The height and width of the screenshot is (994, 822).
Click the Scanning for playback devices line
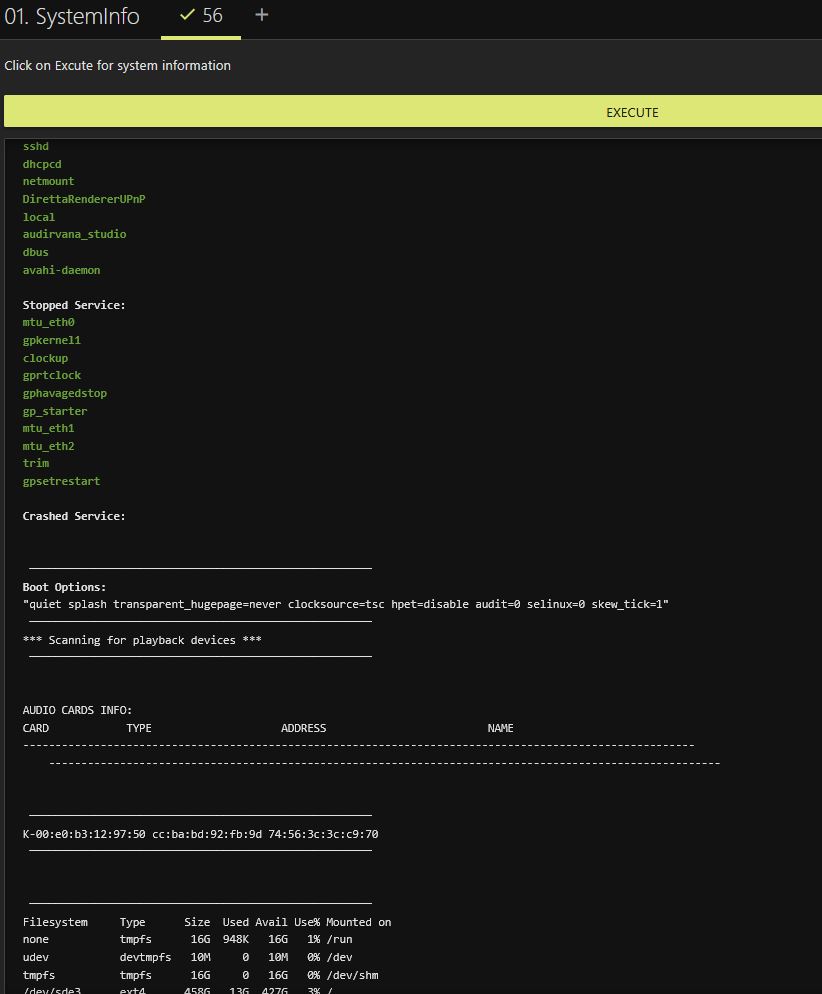pos(142,640)
